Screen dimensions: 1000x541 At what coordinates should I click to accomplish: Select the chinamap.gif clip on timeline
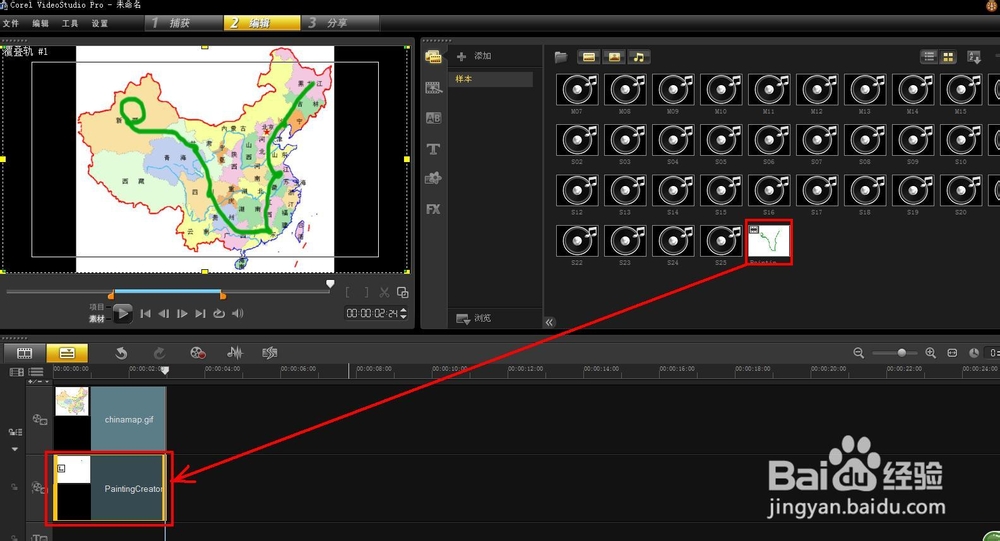pyautogui.click(x=110, y=419)
